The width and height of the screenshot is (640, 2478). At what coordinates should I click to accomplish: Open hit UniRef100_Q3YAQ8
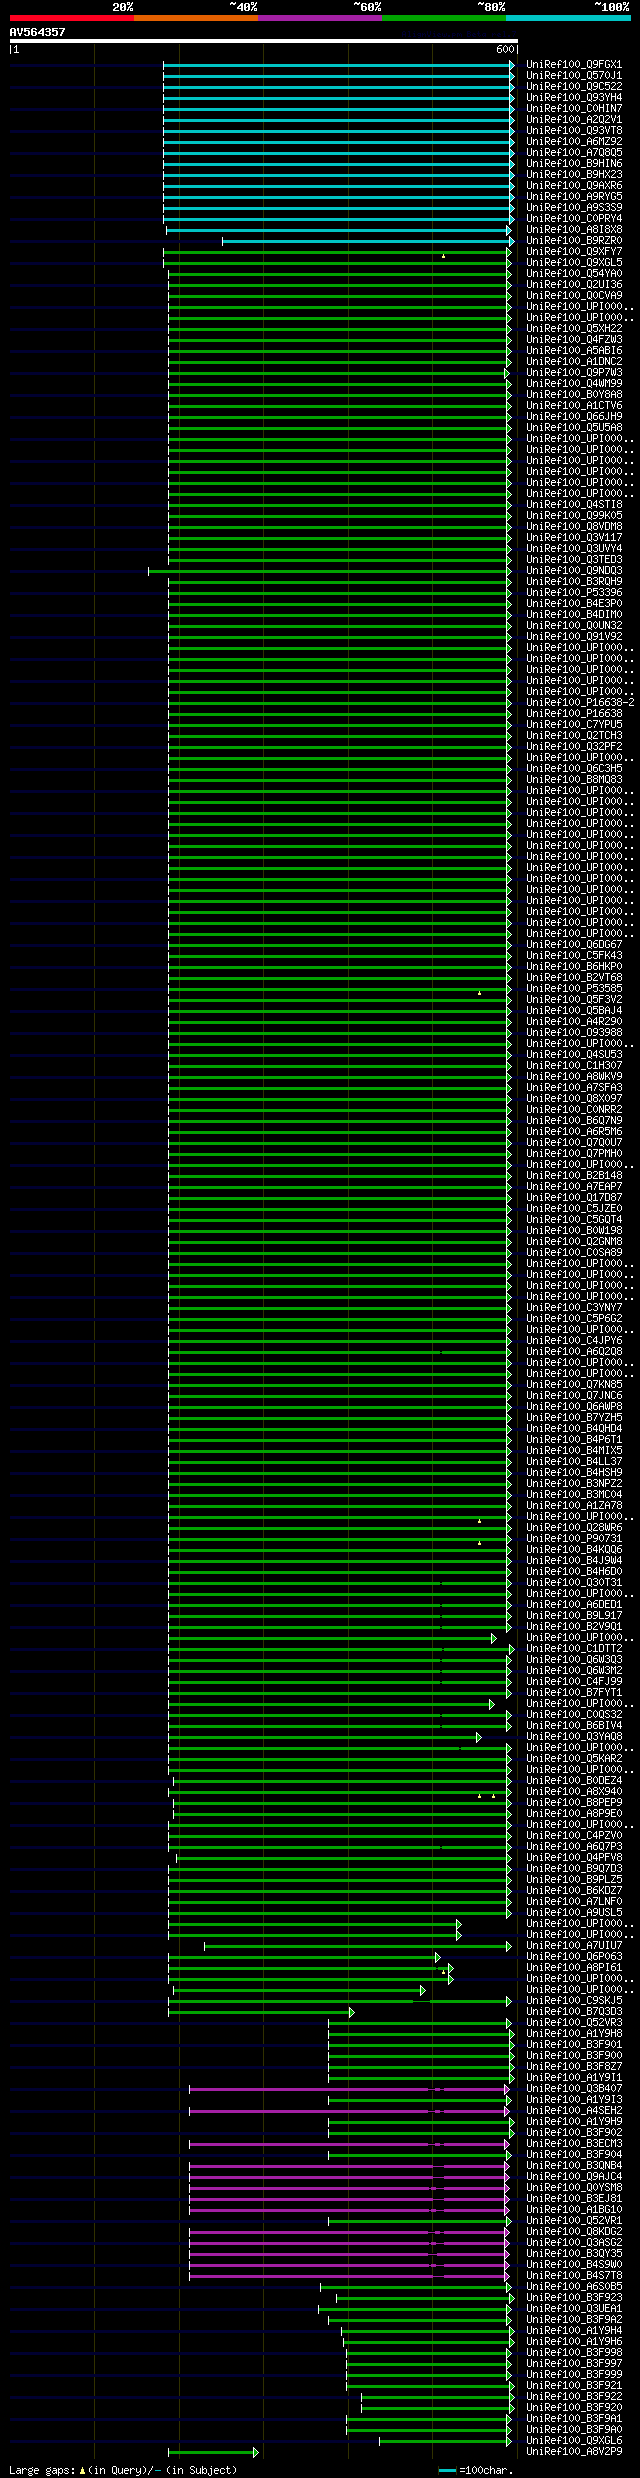[x=574, y=1737]
